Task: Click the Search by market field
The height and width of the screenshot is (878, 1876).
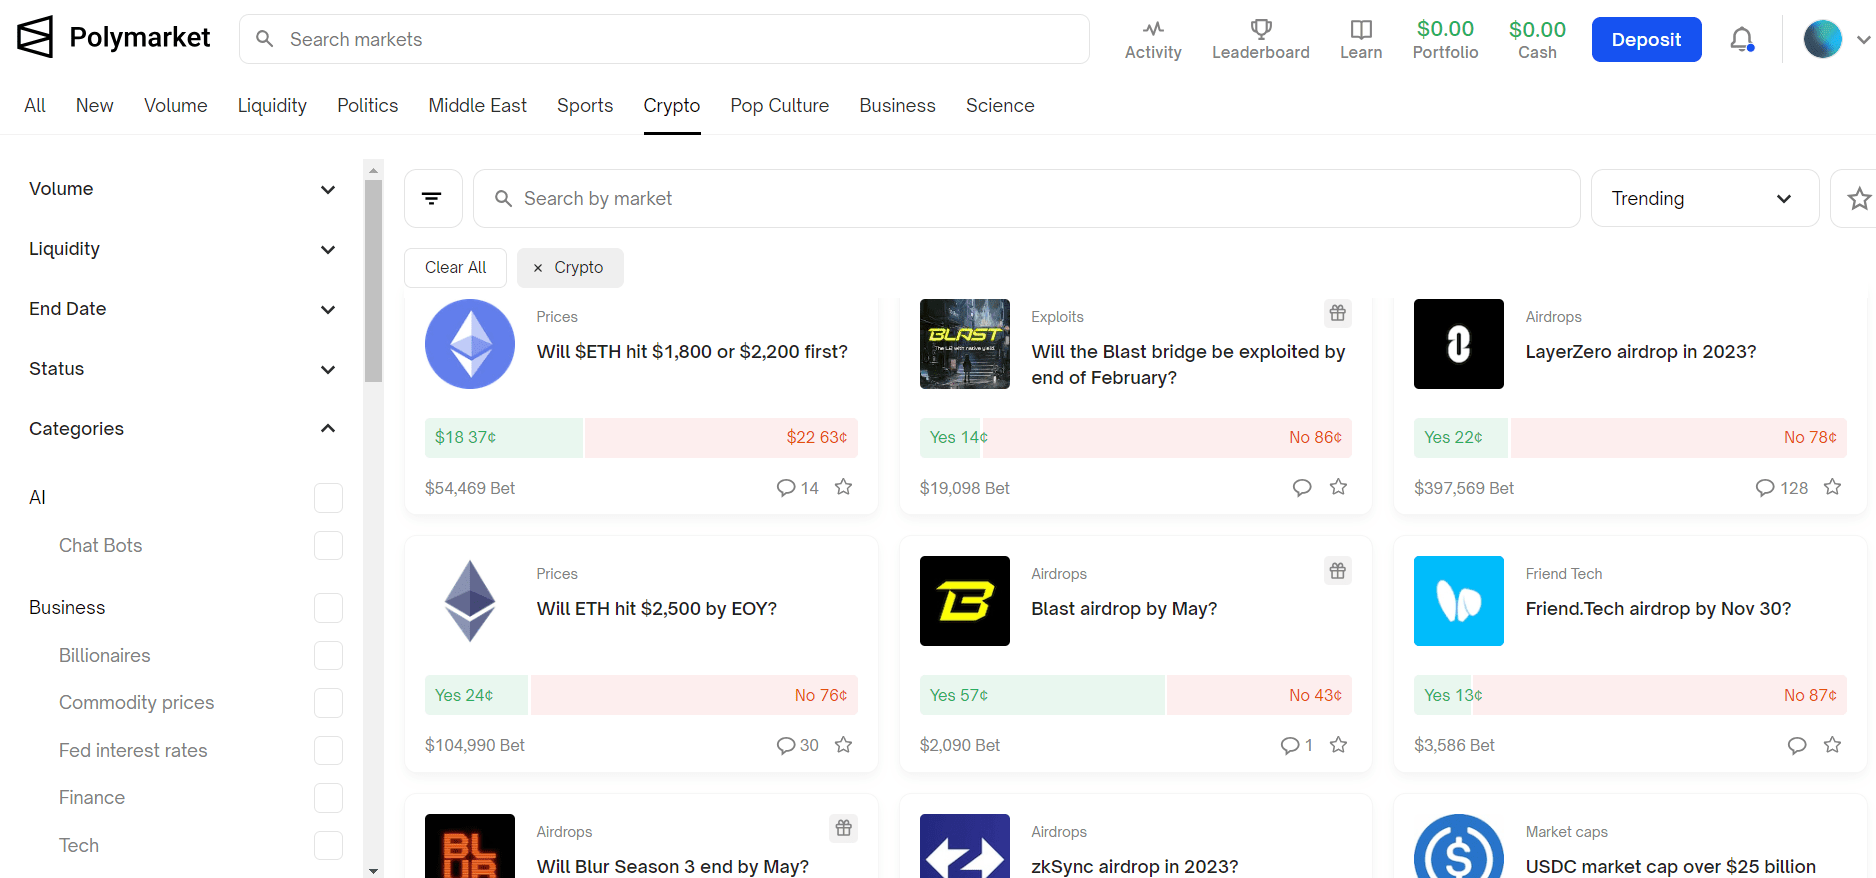Action: tap(1026, 198)
